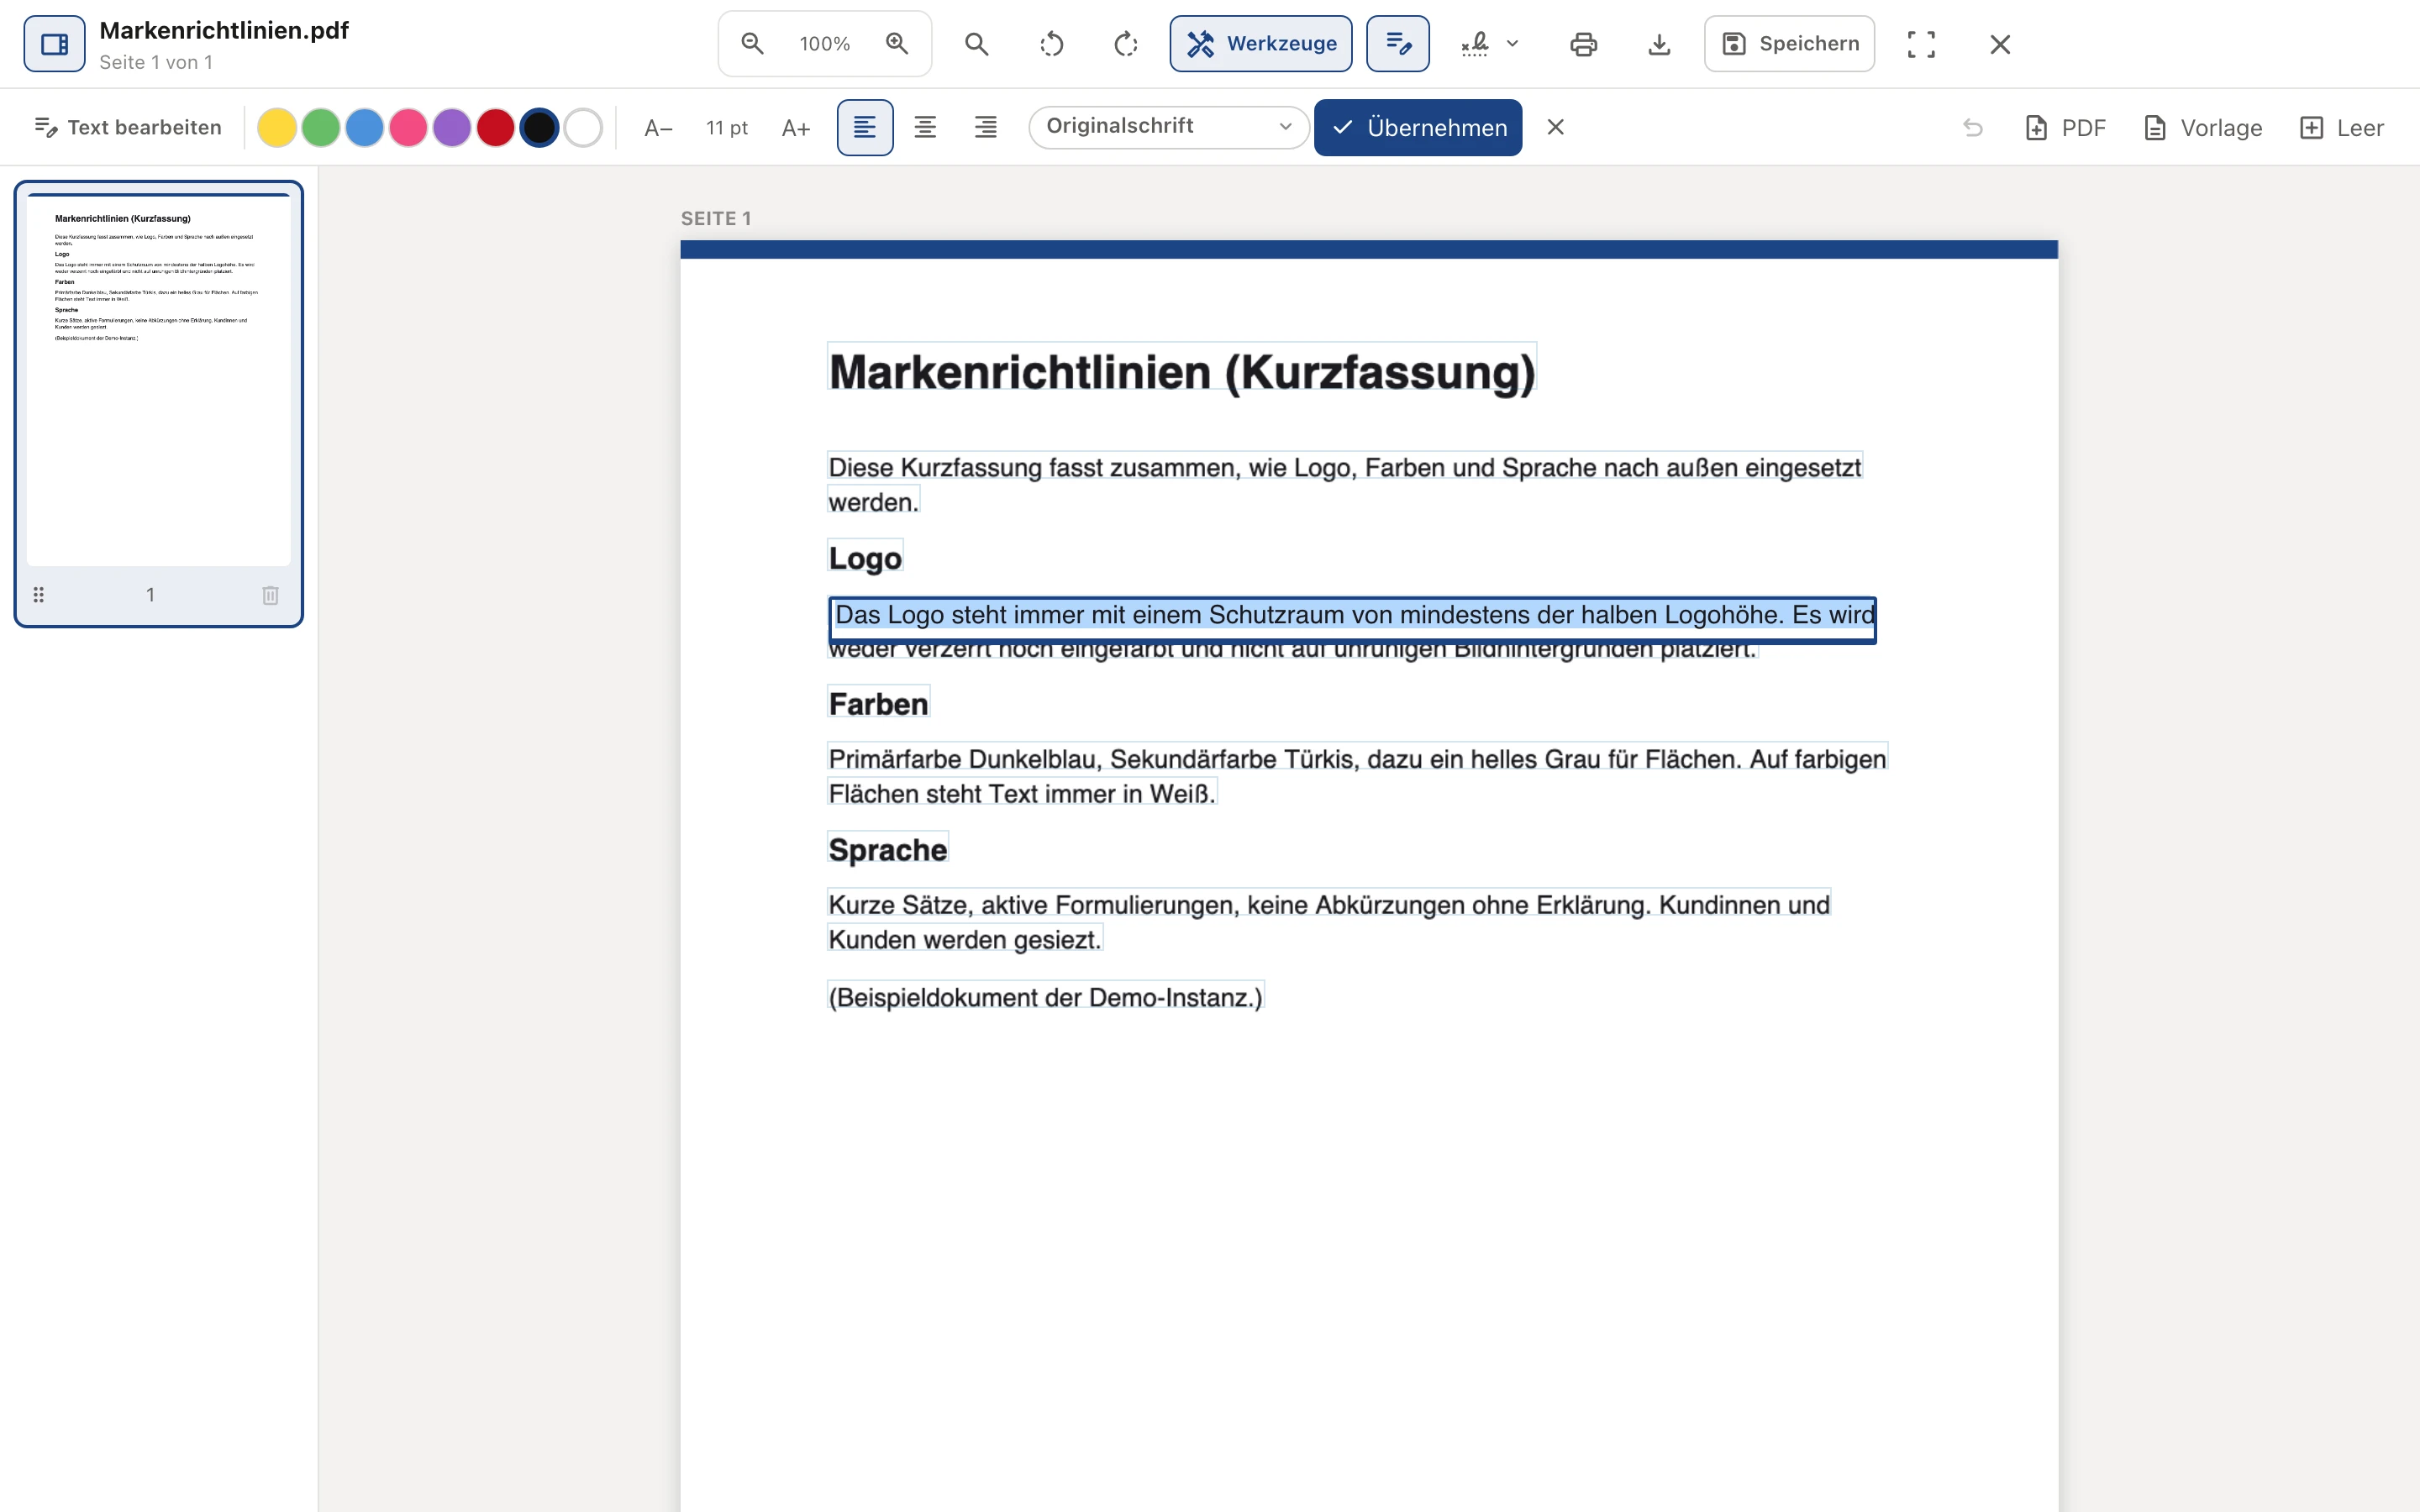Pick the white color swatch
Screen dimensions: 2420x1512
click(x=583, y=128)
